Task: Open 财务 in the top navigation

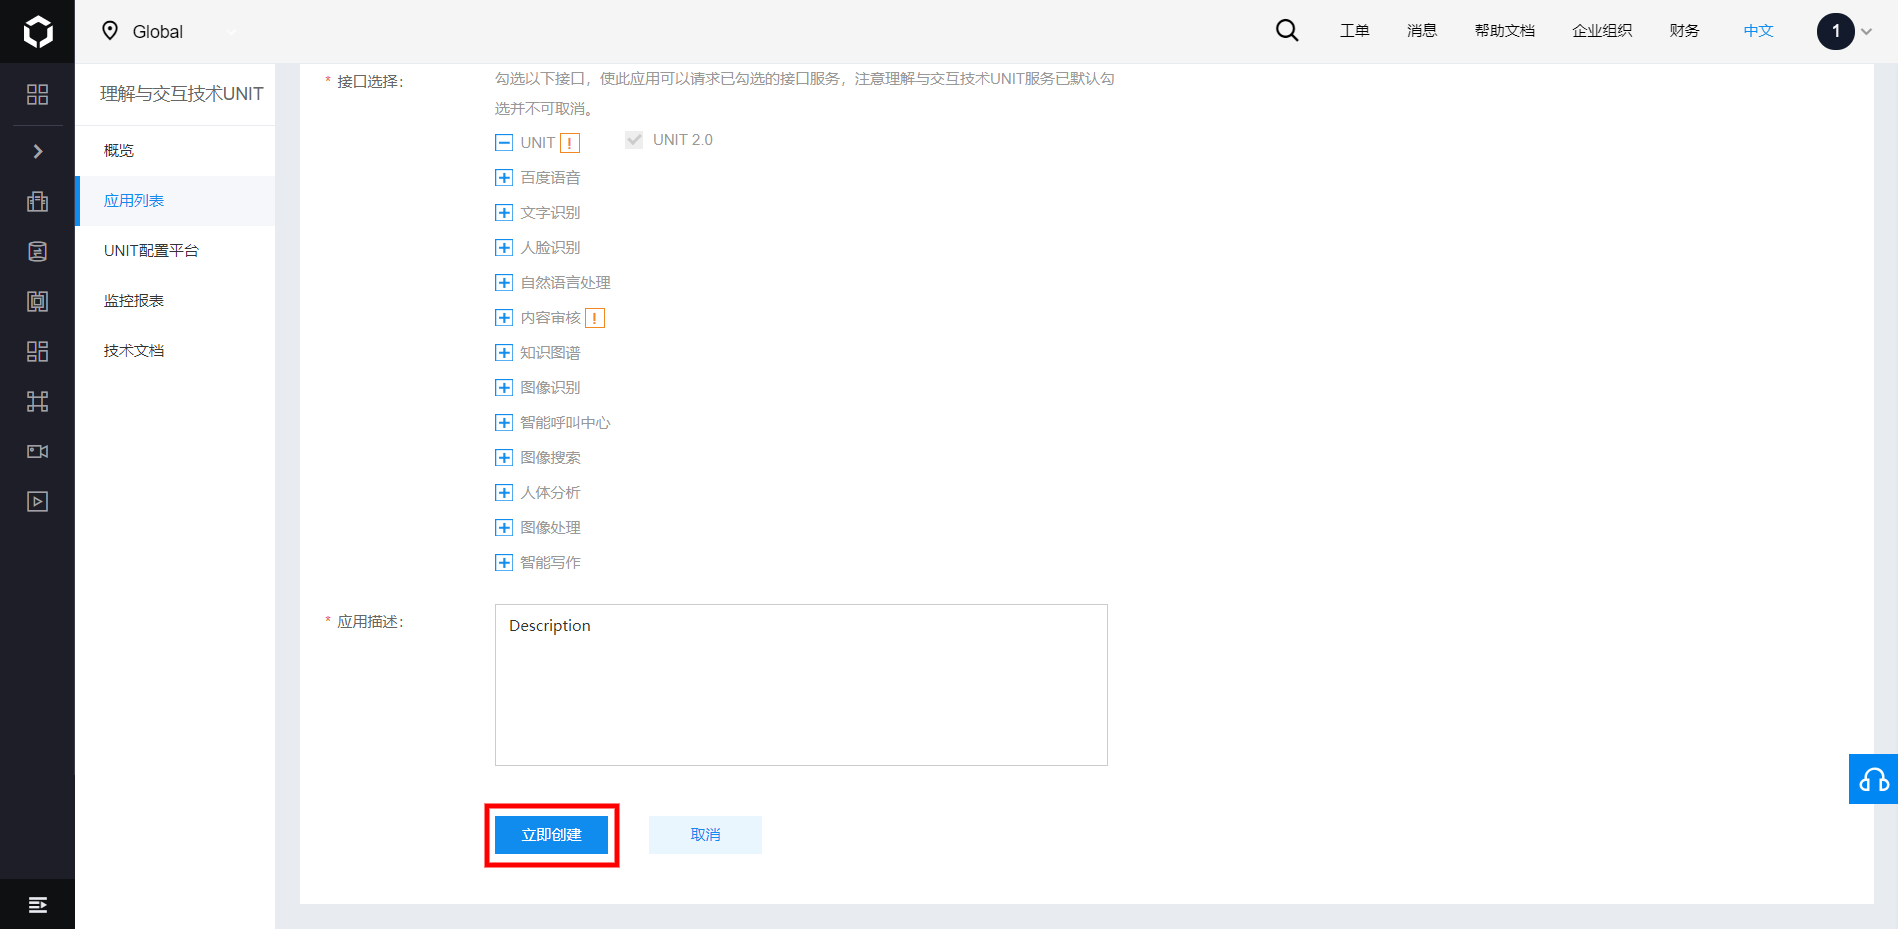Action: tap(1684, 31)
